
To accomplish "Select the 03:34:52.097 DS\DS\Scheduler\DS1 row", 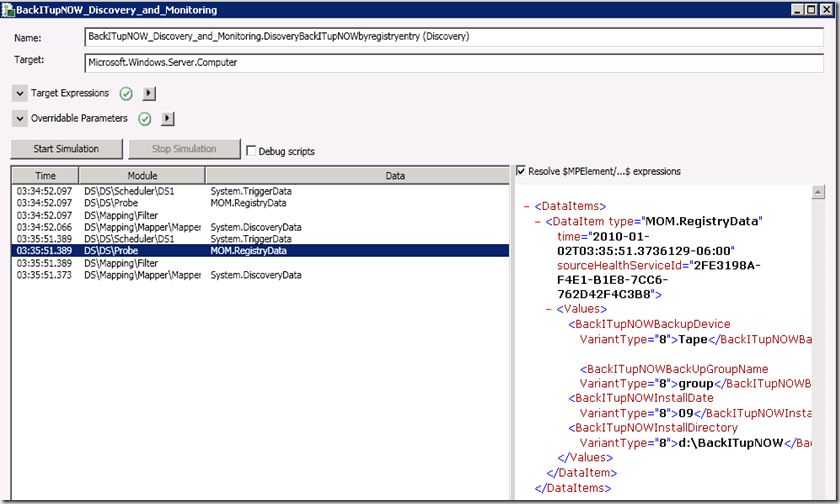I will point(260,191).
